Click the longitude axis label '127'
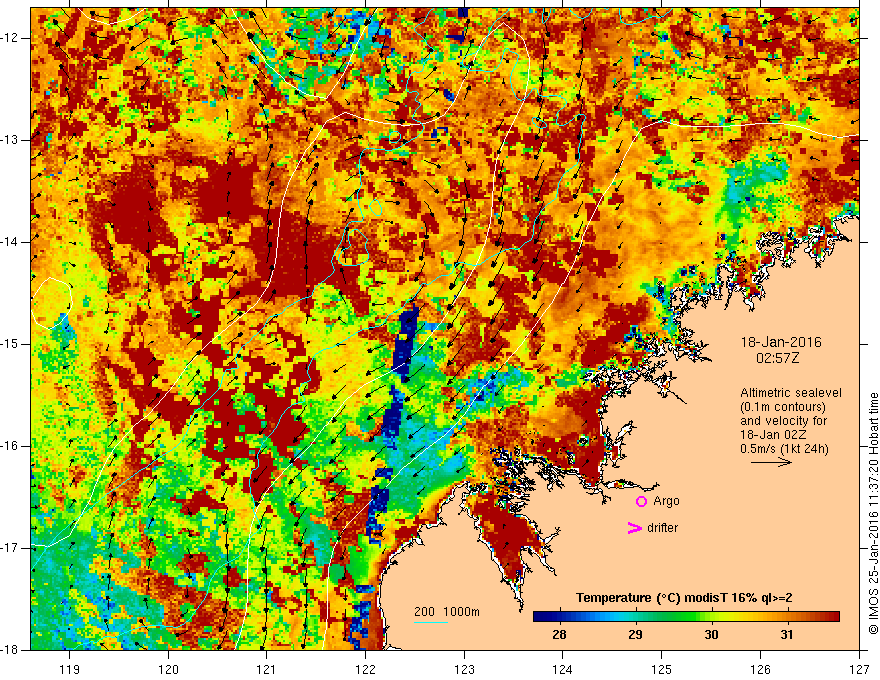Viewport: 880px width, 680px height. coord(859,669)
